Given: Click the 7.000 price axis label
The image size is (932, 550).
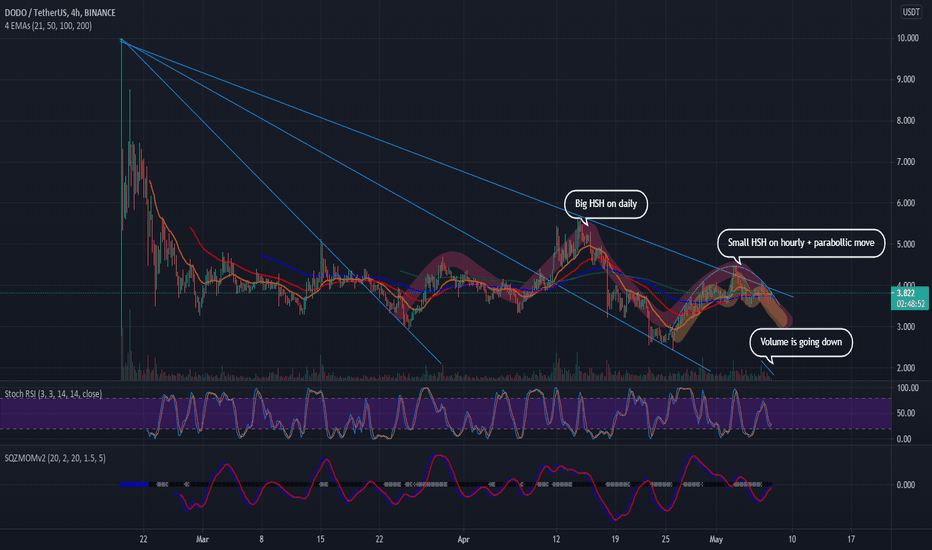Looking at the screenshot, I should [906, 162].
